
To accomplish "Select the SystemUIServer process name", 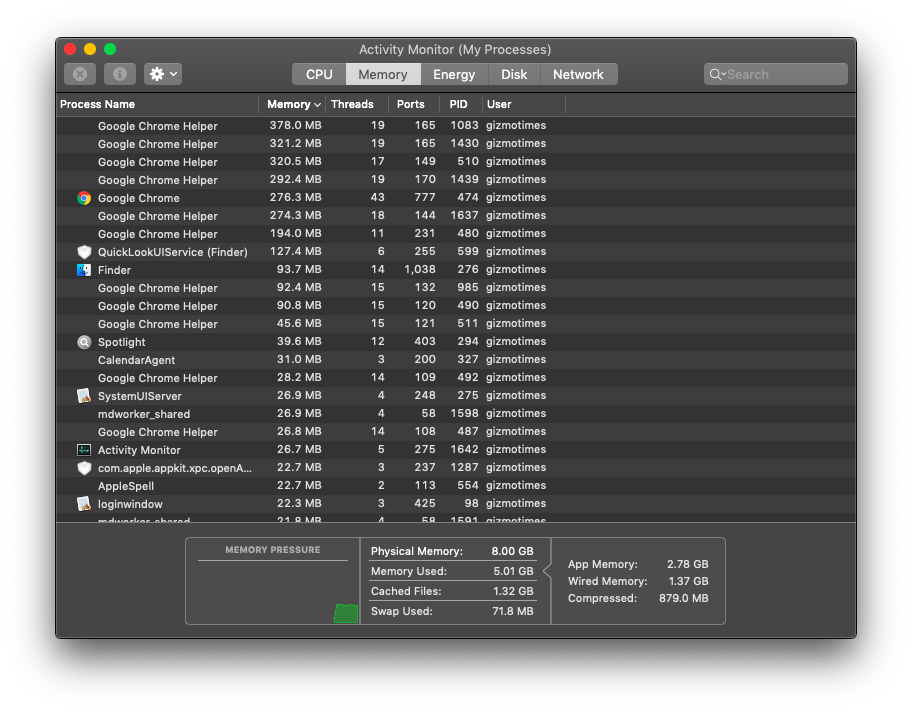I will pos(140,396).
